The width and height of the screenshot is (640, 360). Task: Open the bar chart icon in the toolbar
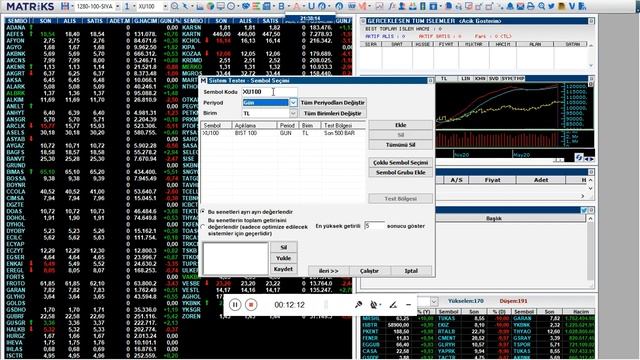click(200, 7)
